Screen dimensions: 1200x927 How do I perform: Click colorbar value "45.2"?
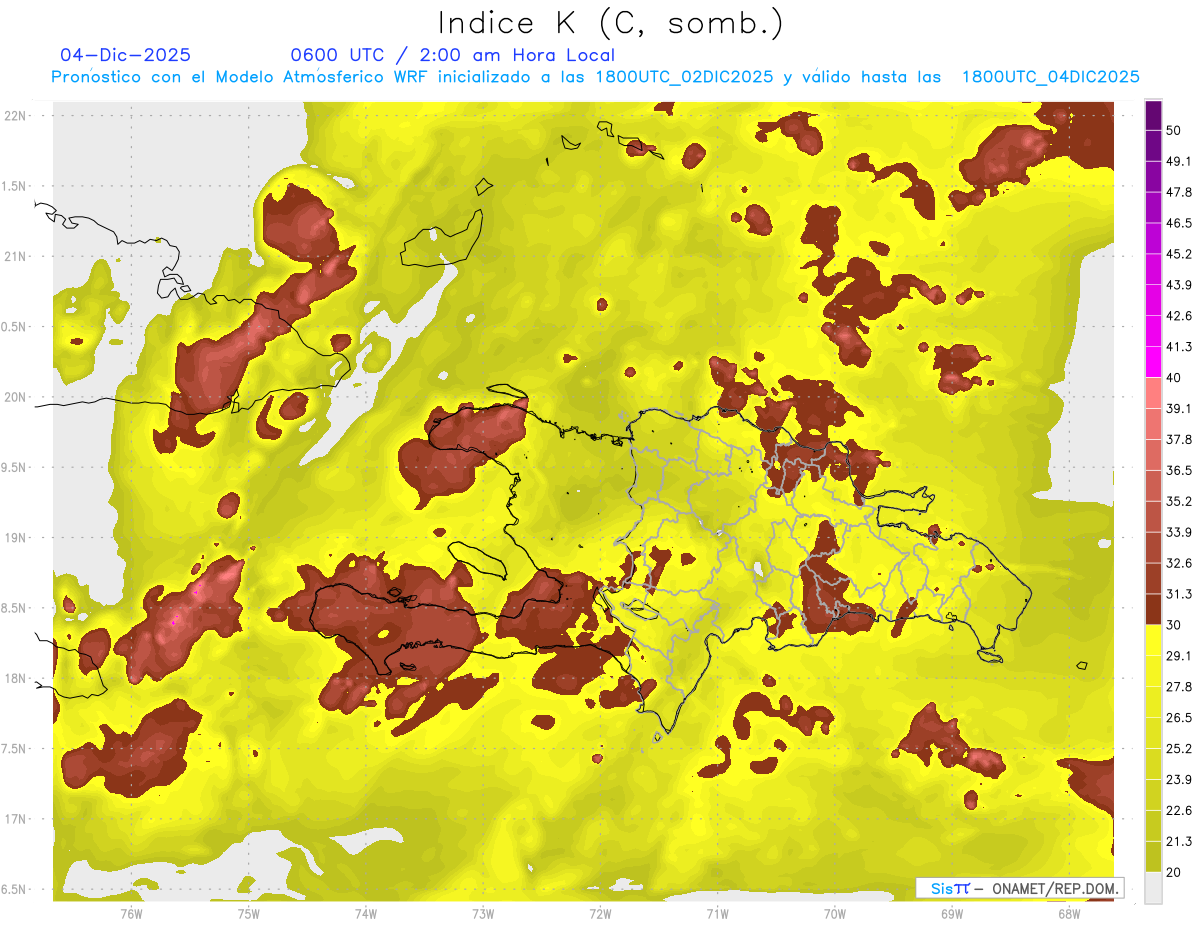[x=1179, y=254]
